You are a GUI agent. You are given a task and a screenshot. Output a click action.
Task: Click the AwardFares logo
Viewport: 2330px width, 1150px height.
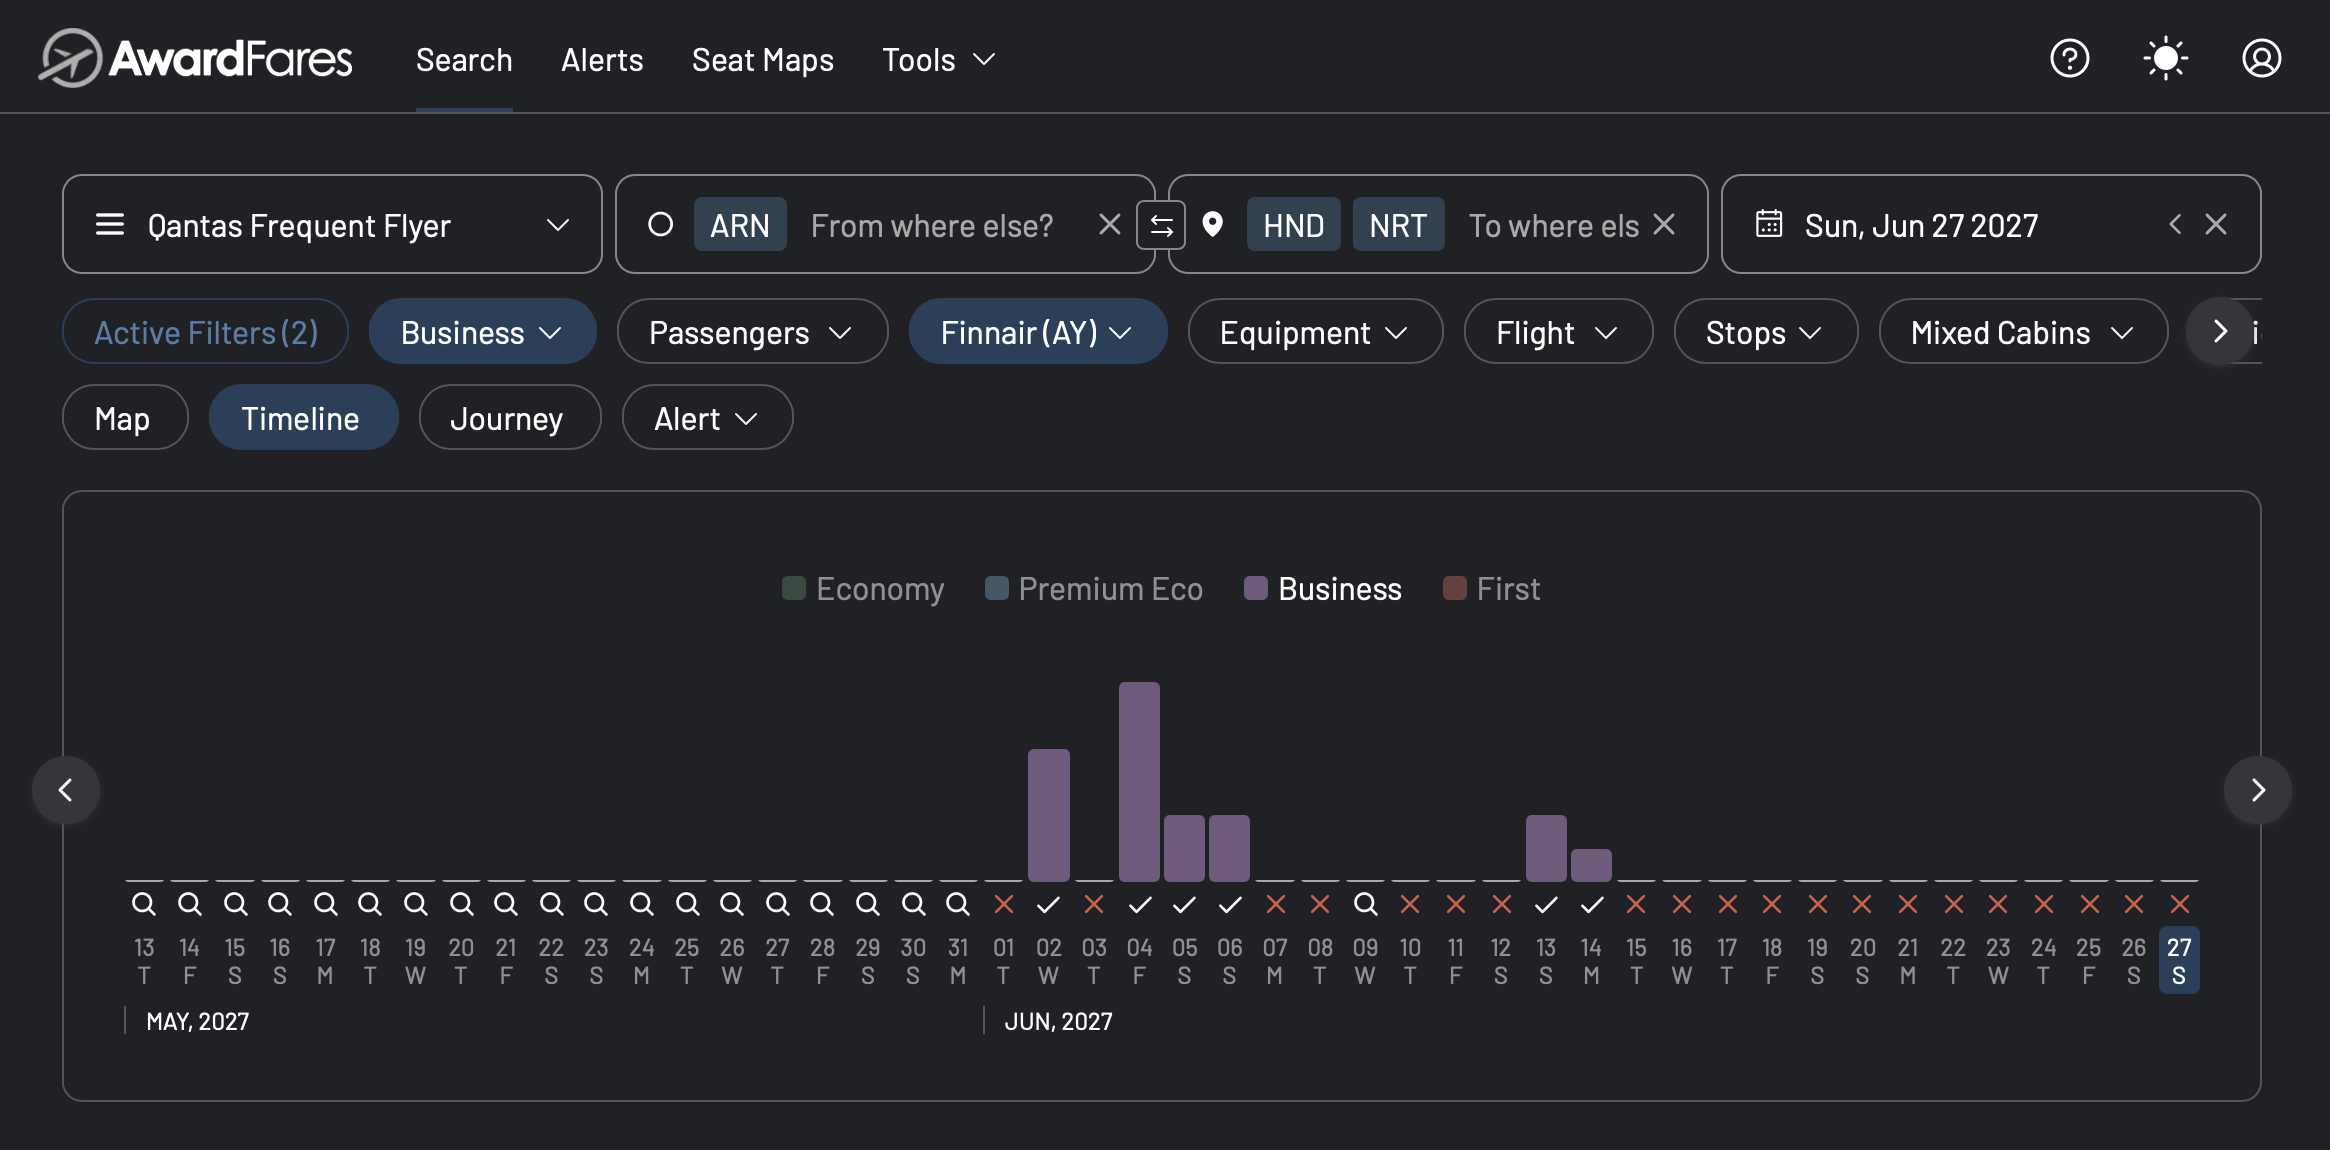tap(196, 58)
